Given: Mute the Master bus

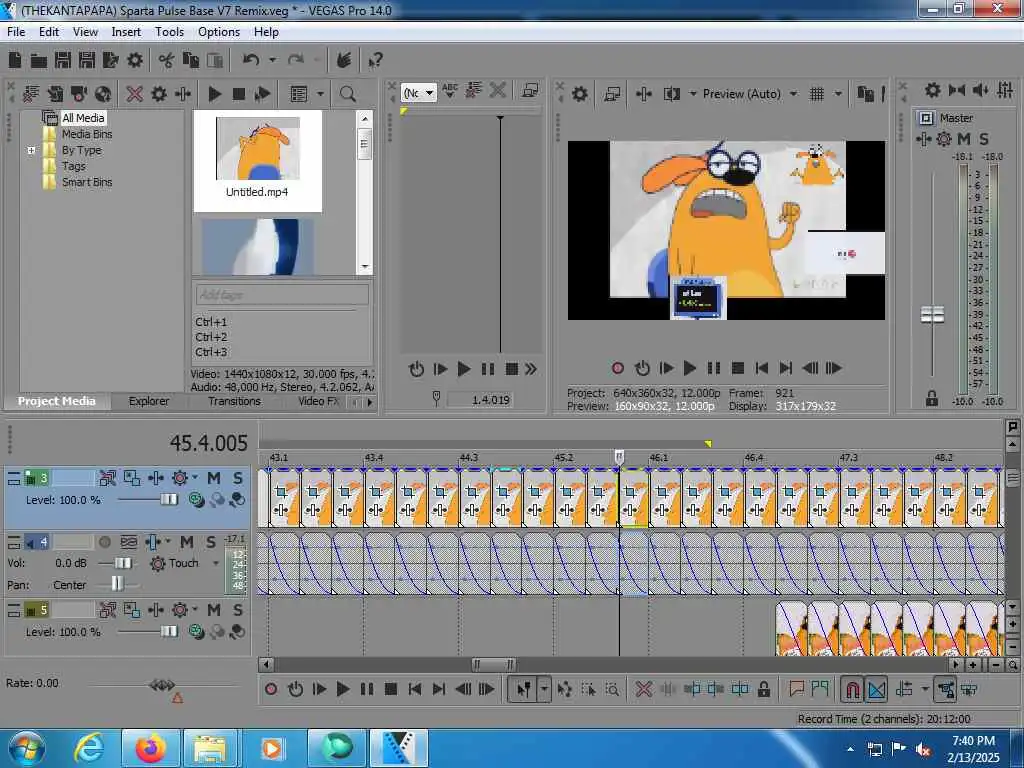Looking at the screenshot, I should 964,138.
